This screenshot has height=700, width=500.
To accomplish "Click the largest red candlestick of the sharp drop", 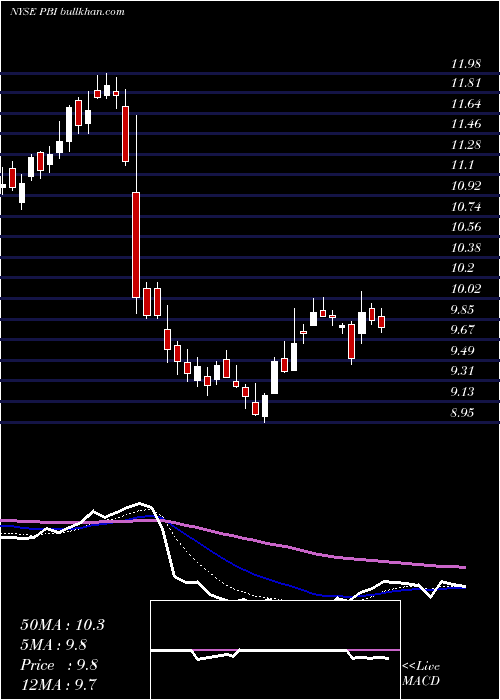I will pos(136,245).
